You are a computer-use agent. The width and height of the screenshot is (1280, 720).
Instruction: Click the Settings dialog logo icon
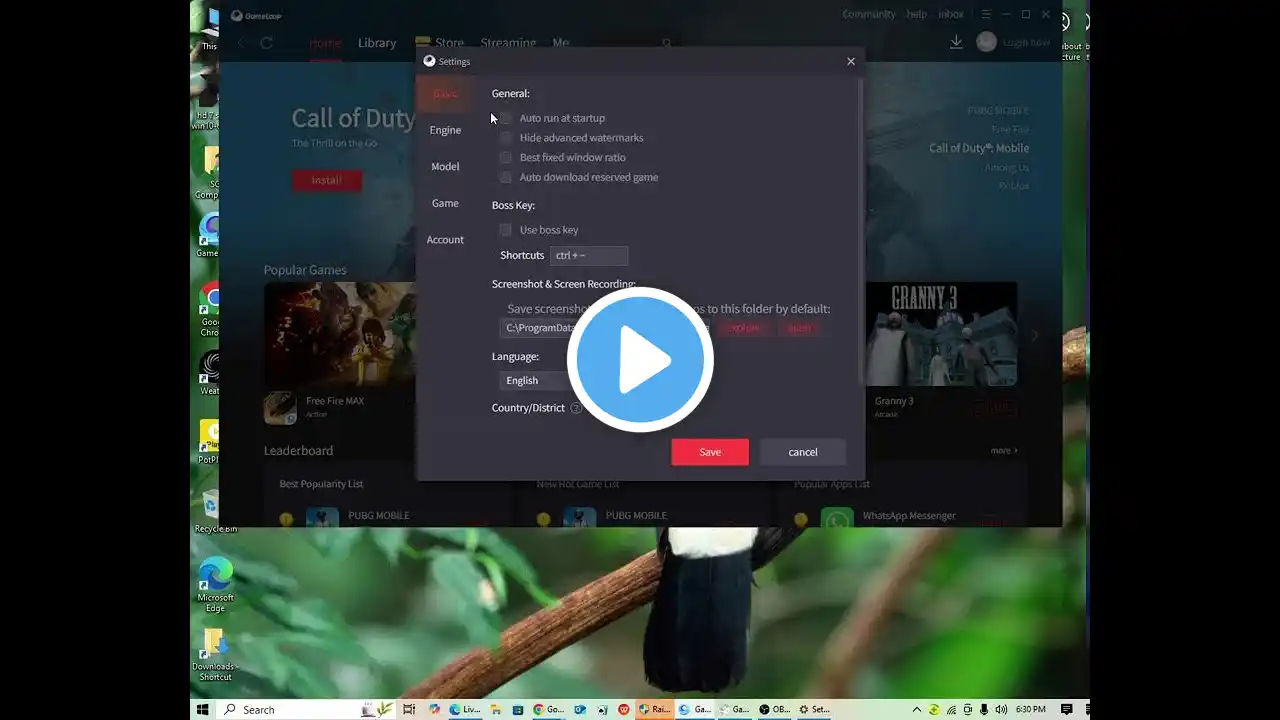pos(430,61)
